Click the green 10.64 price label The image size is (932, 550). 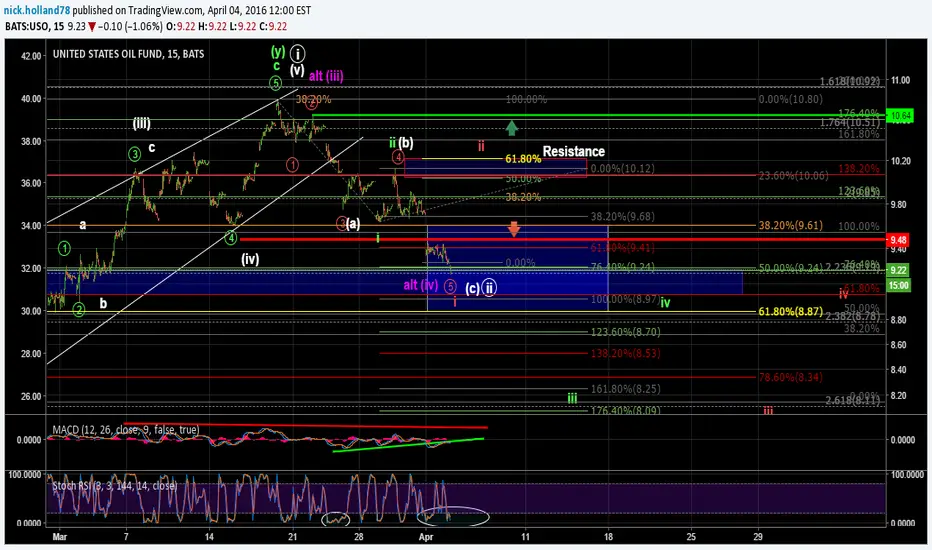(x=900, y=116)
